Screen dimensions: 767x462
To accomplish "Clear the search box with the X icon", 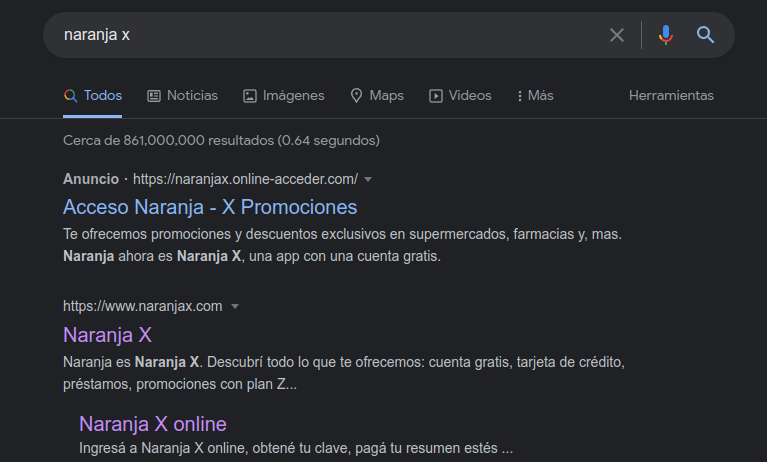I will tap(617, 35).
